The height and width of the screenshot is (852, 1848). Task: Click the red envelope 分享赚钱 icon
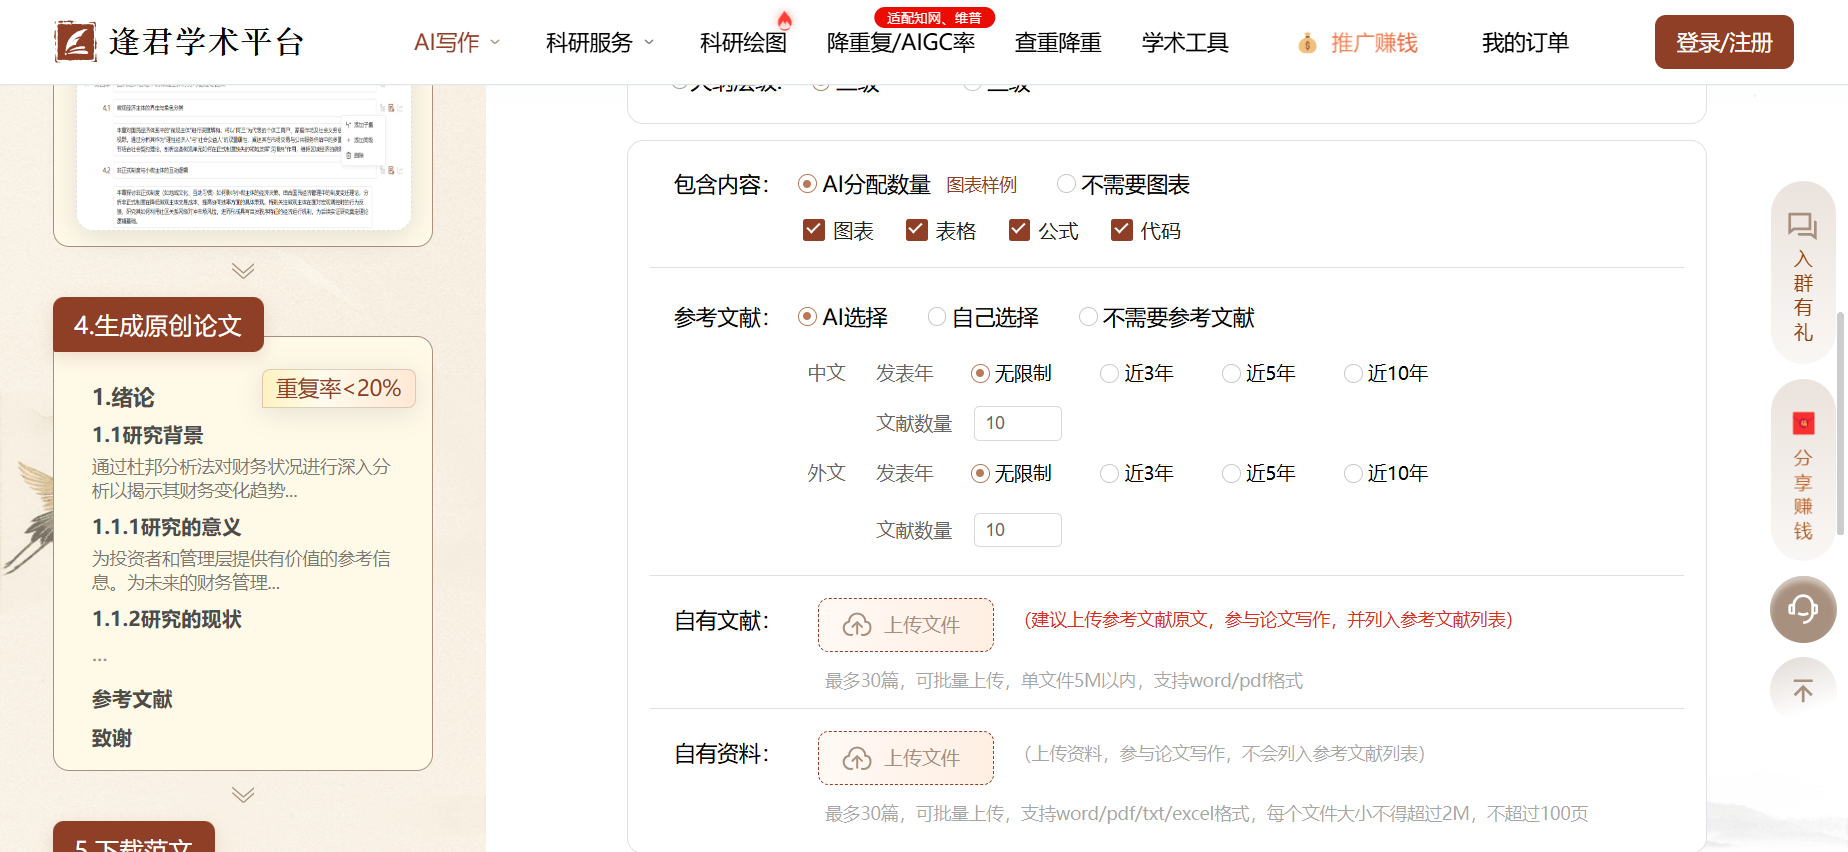(1803, 423)
